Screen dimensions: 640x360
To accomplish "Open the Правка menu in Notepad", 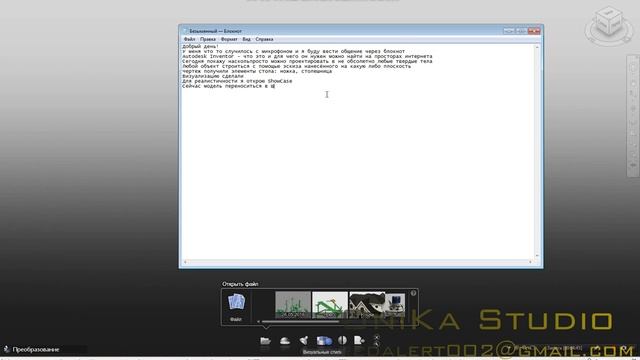I will [208, 39].
